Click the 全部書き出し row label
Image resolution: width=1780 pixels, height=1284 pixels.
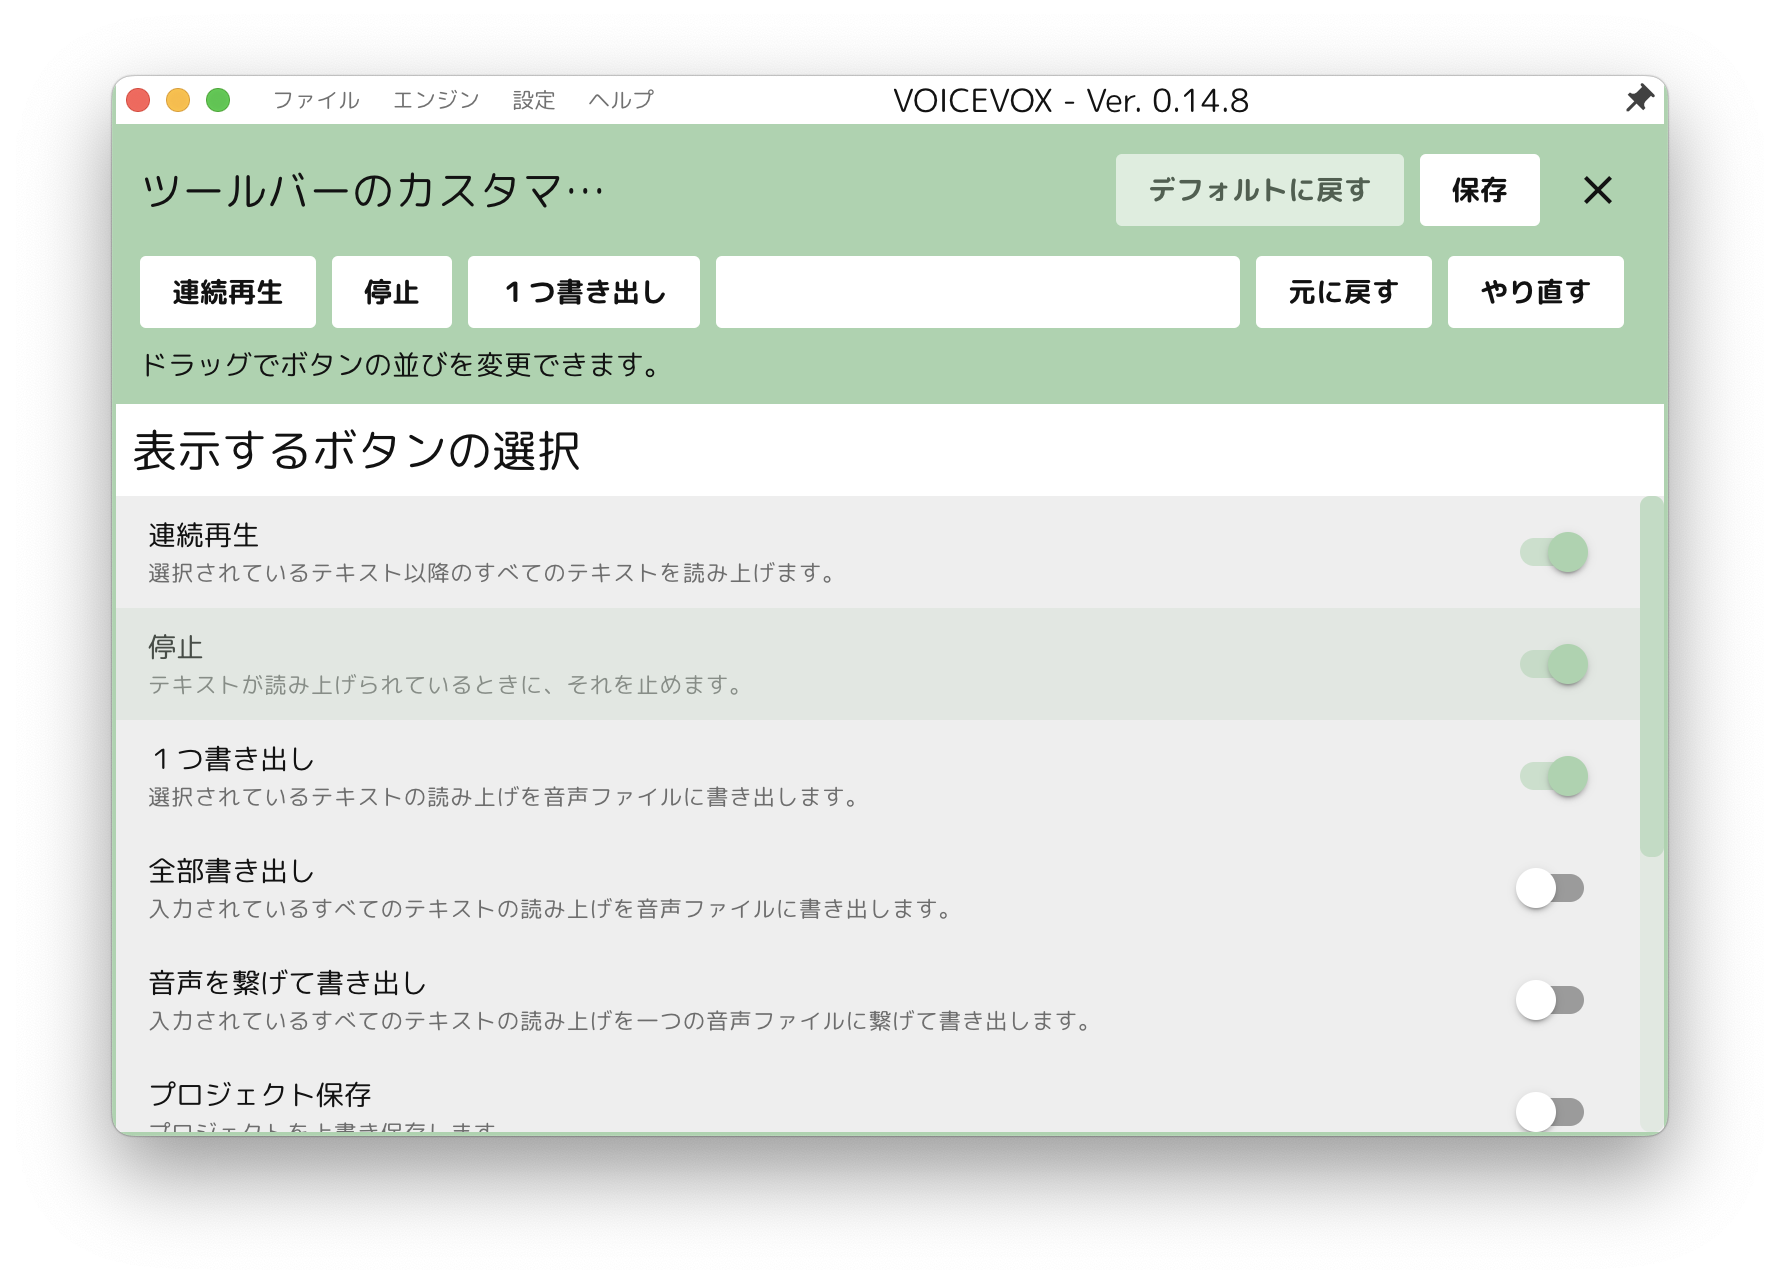coord(232,871)
